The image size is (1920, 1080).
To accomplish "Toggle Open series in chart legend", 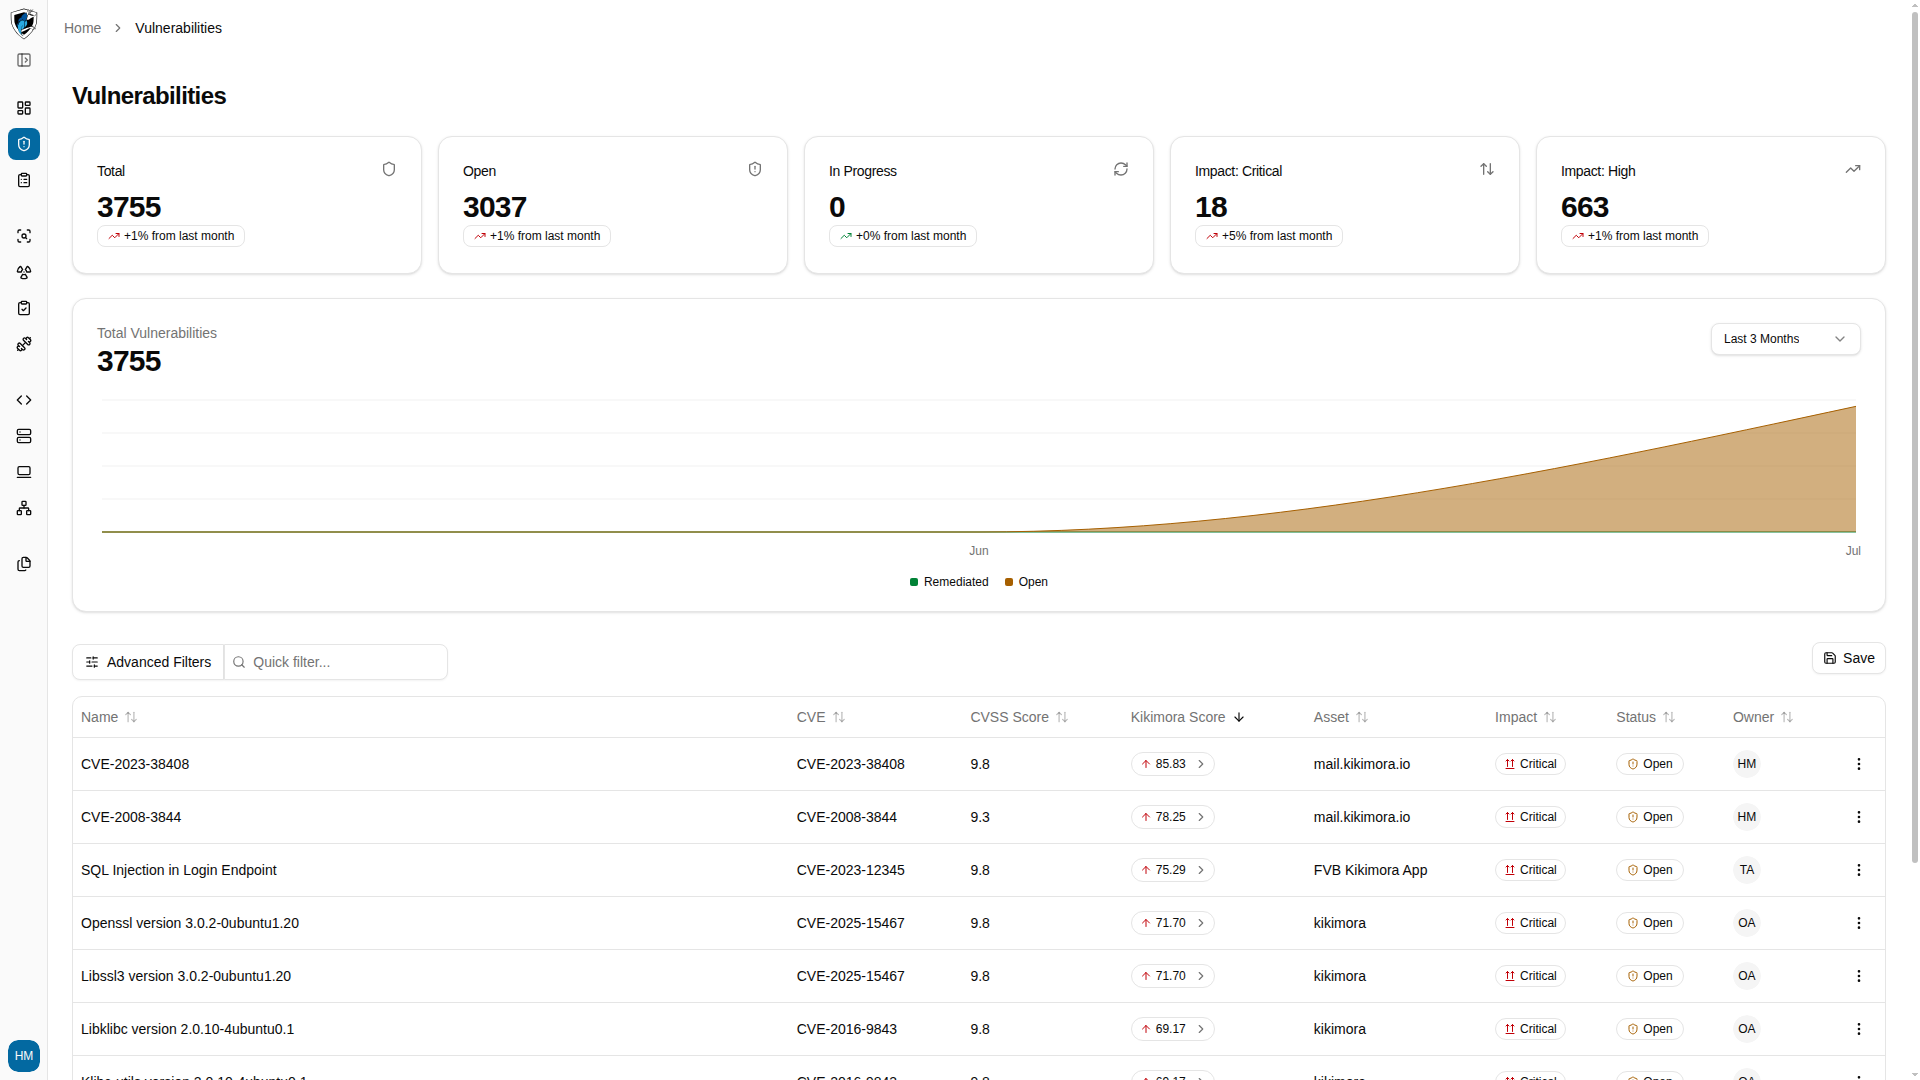I will pyautogui.click(x=1026, y=582).
